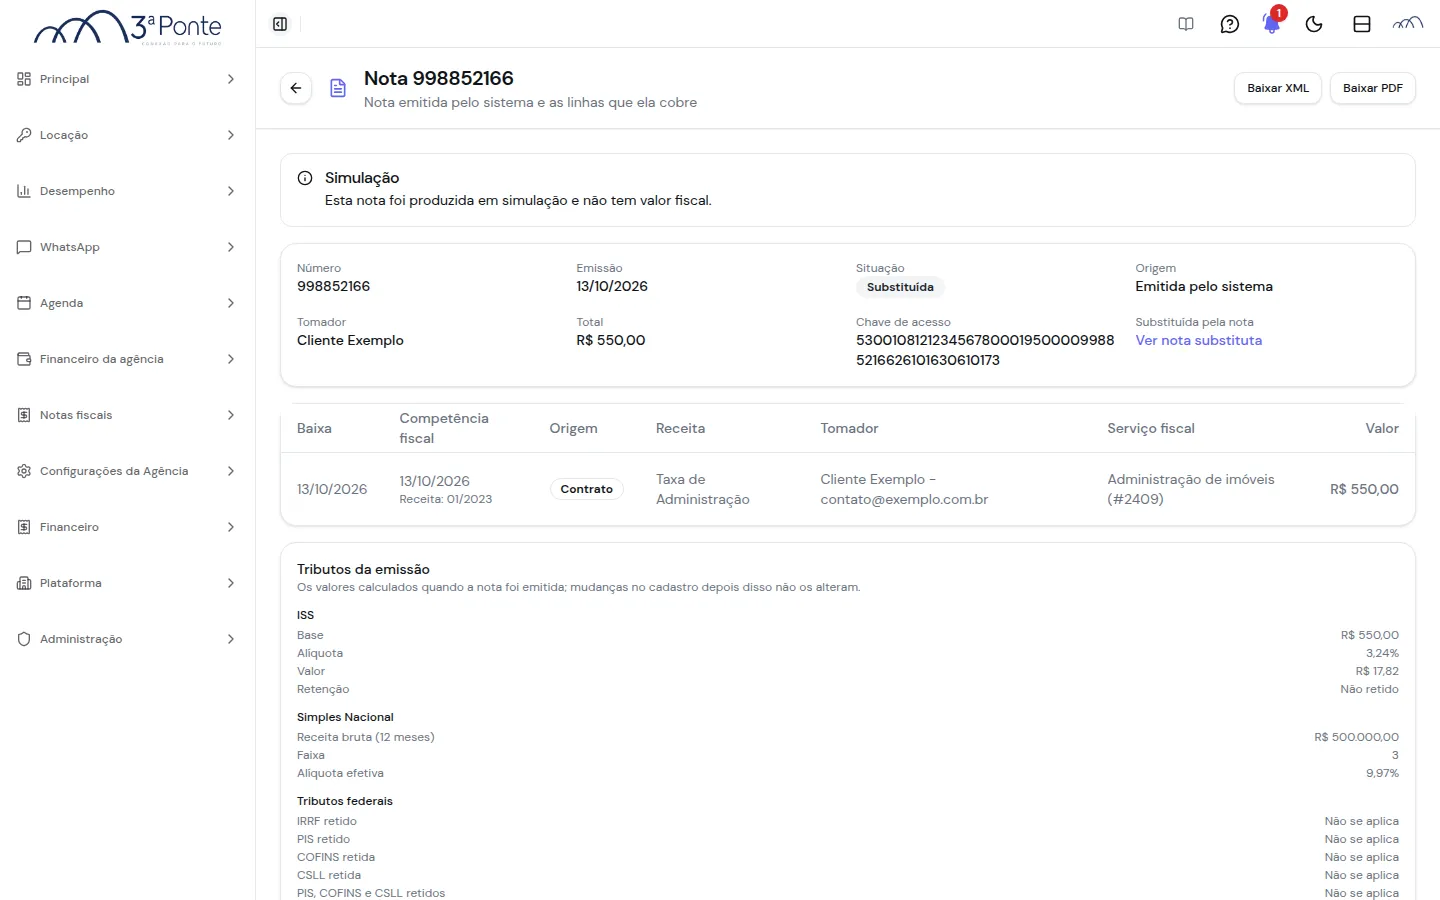The width and height of the screenshot is (1440, 900).
Task: Go back with the arrow button
Action: (x=296, y=88)
